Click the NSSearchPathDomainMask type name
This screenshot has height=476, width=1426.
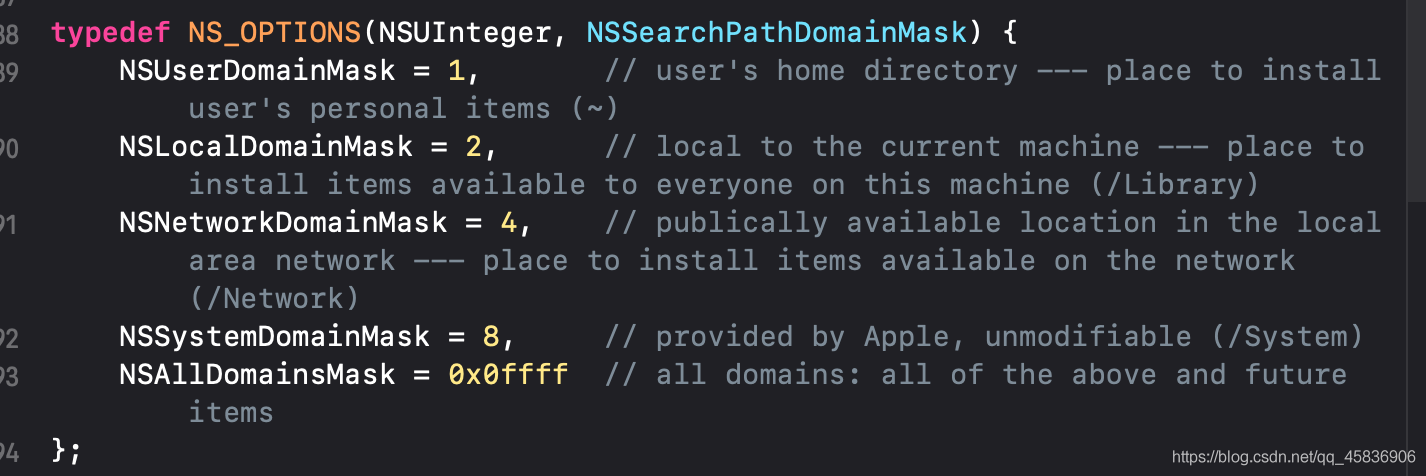point(777,33)
